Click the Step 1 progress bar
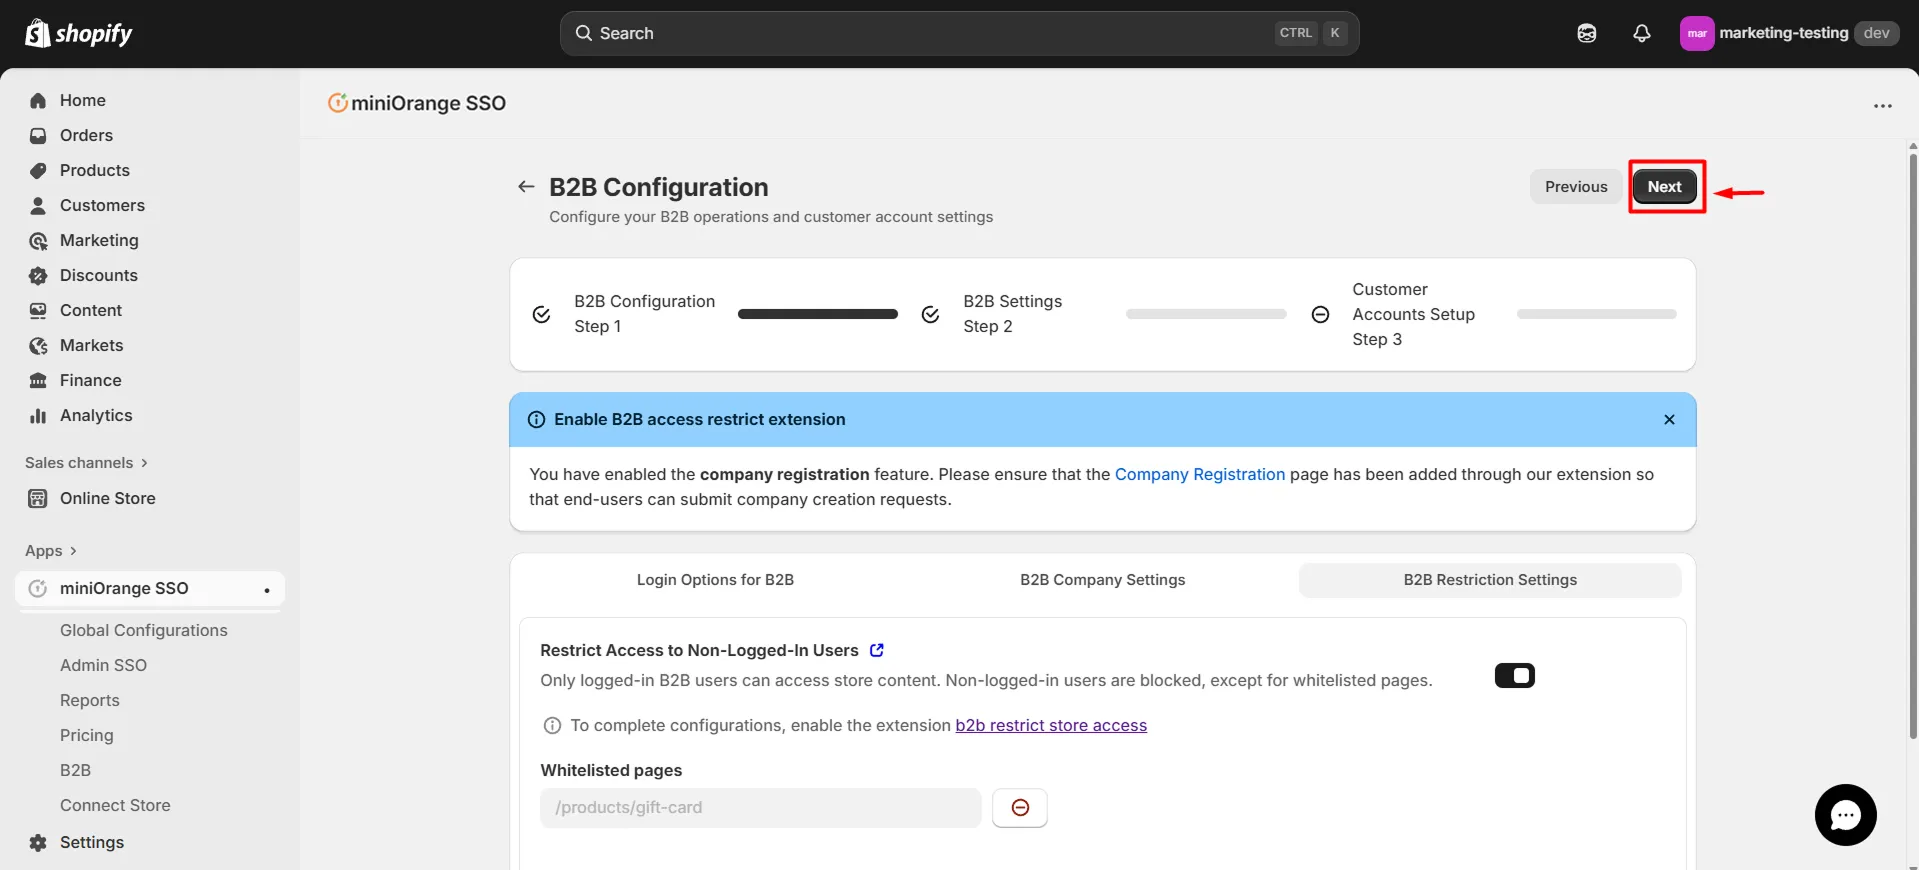This screenshot has width=1919, height=870. point(818,314)
